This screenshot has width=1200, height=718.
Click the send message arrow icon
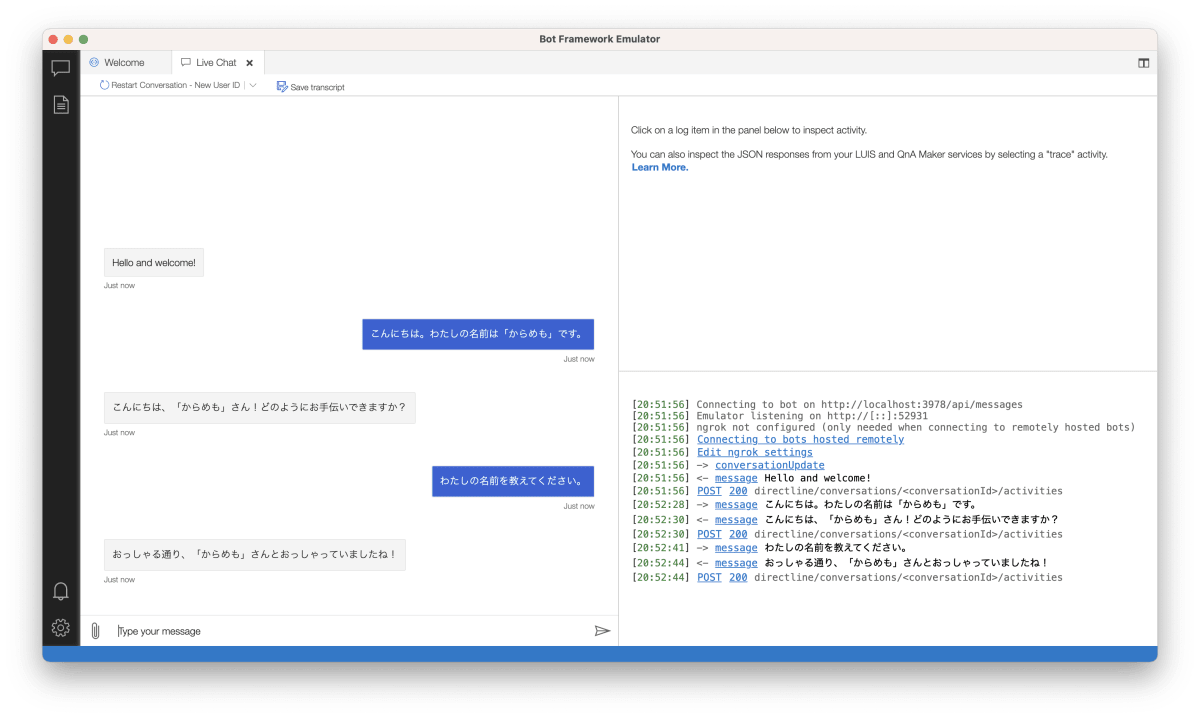tap(602, 631)
